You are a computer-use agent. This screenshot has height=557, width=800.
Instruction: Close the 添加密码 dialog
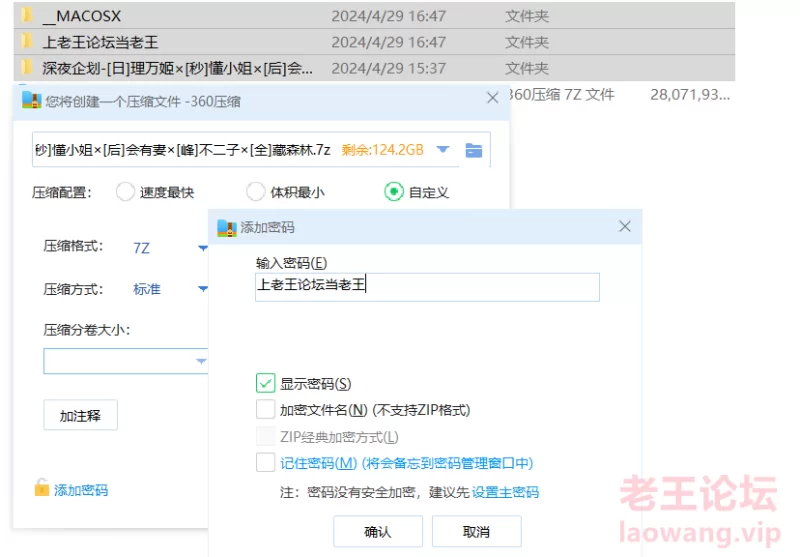(624, 226)
